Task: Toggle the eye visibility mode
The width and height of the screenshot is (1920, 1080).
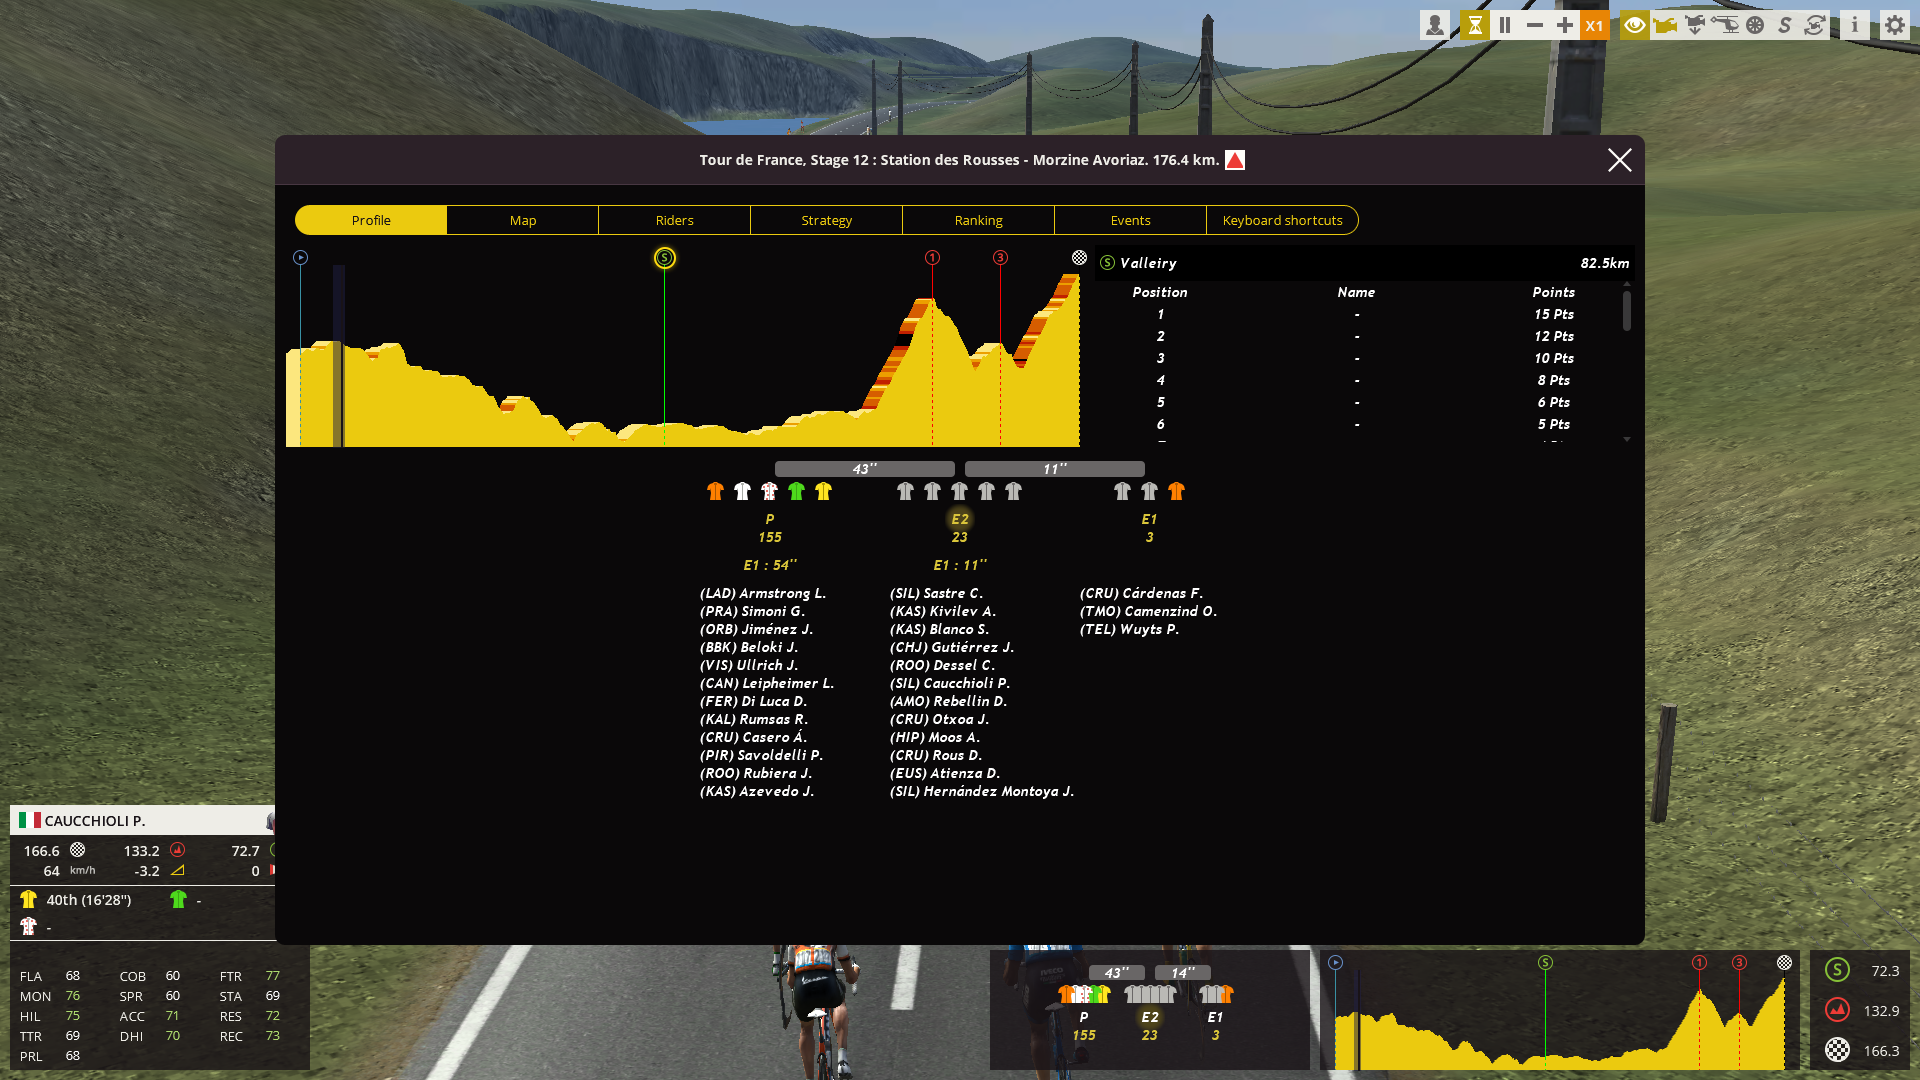Action: click(1635, 25)
